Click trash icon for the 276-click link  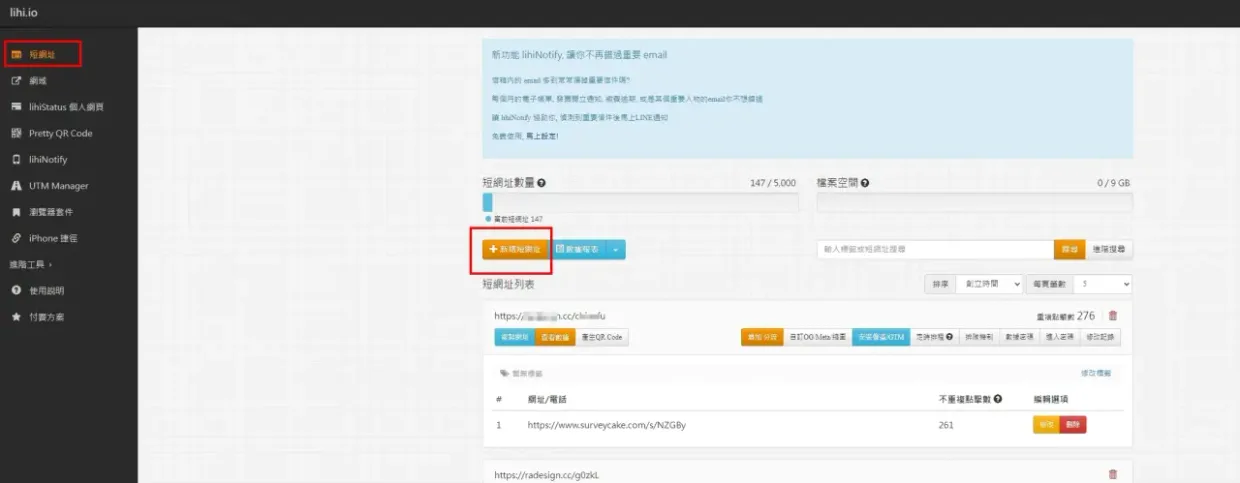point(1113,316)
